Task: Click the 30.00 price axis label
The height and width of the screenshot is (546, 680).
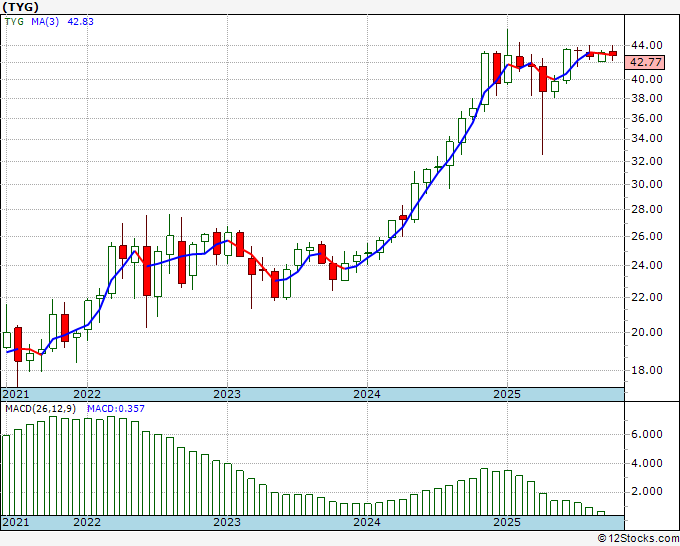Action: click(645, 184)
